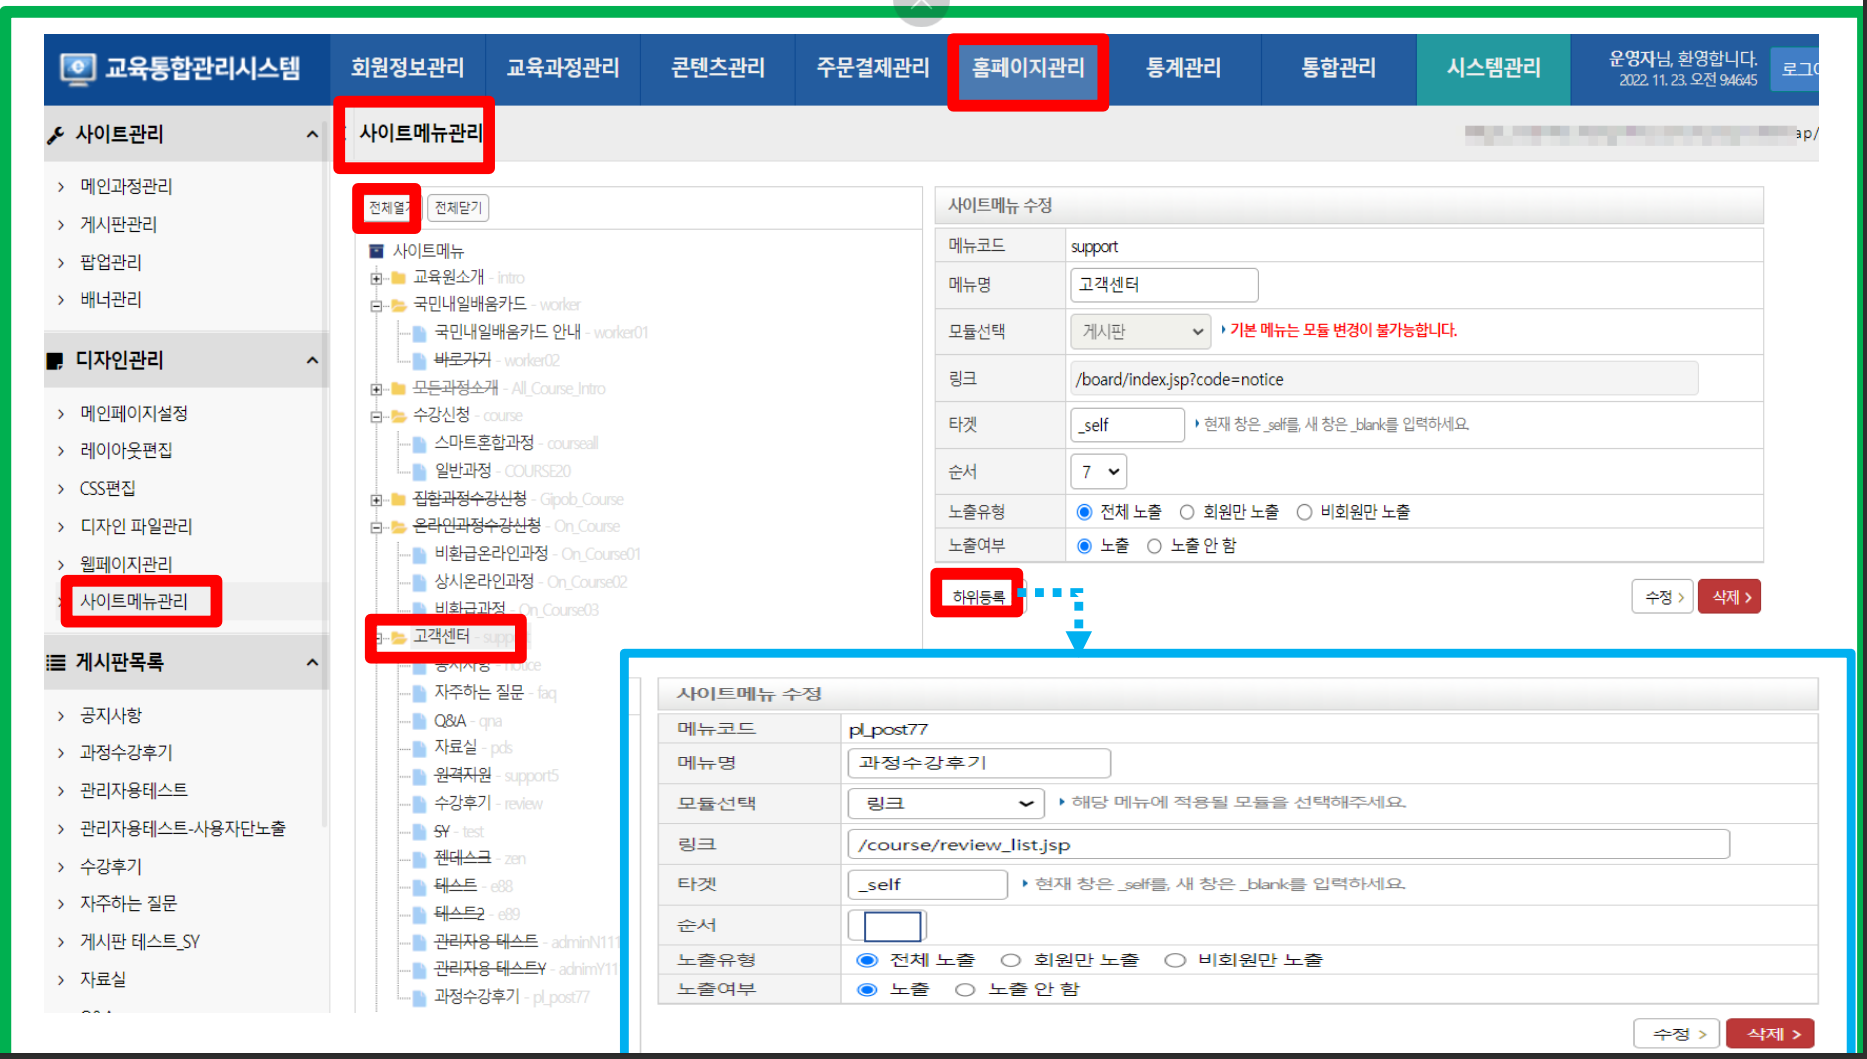Screen dimensions: 1867x1059
Task: Expand the 모든과정소개 tree node
Action: coord(376,389)
